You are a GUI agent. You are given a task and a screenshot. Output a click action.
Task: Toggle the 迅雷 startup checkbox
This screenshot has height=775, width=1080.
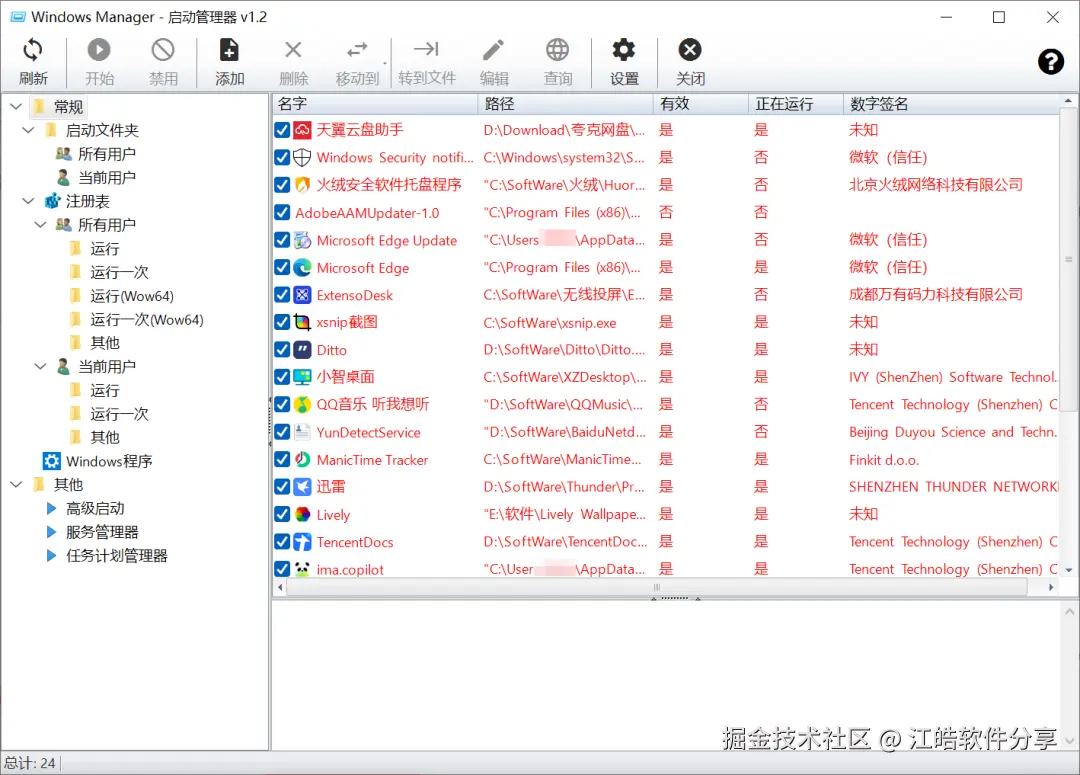(x=282, y=487)
